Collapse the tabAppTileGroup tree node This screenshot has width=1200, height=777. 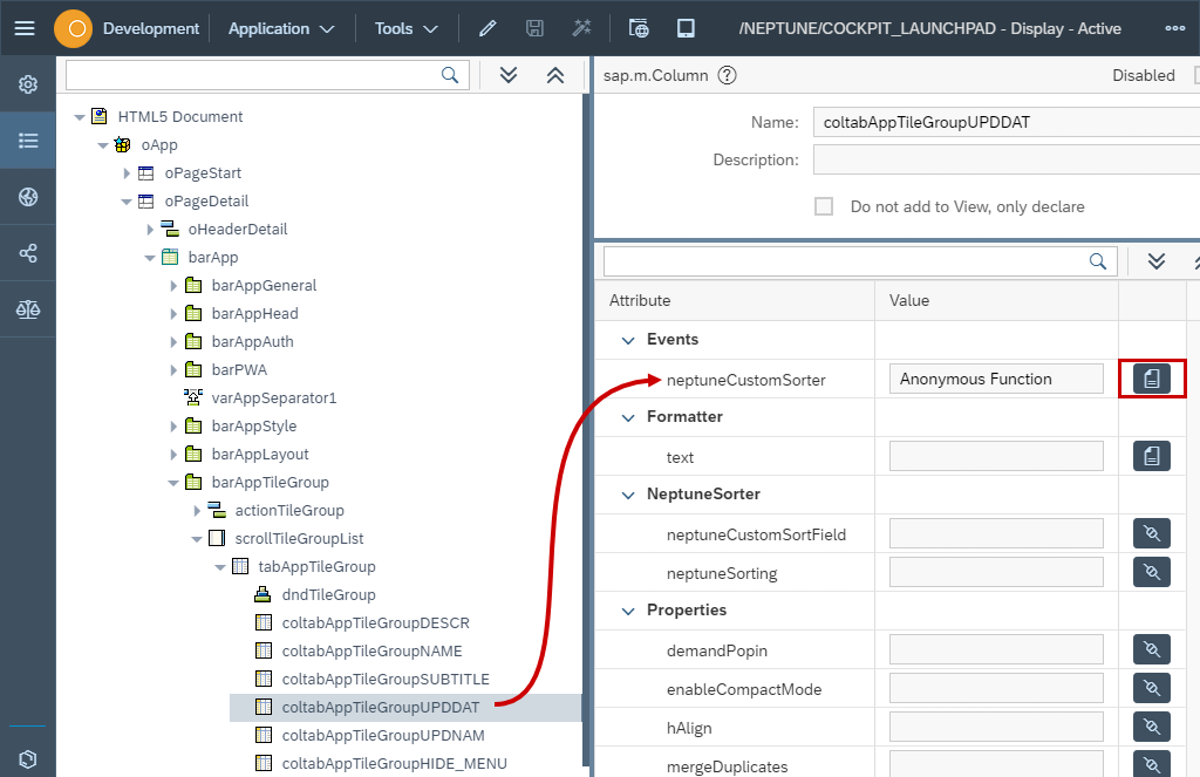pyautogui.click(x=220, y=567)
